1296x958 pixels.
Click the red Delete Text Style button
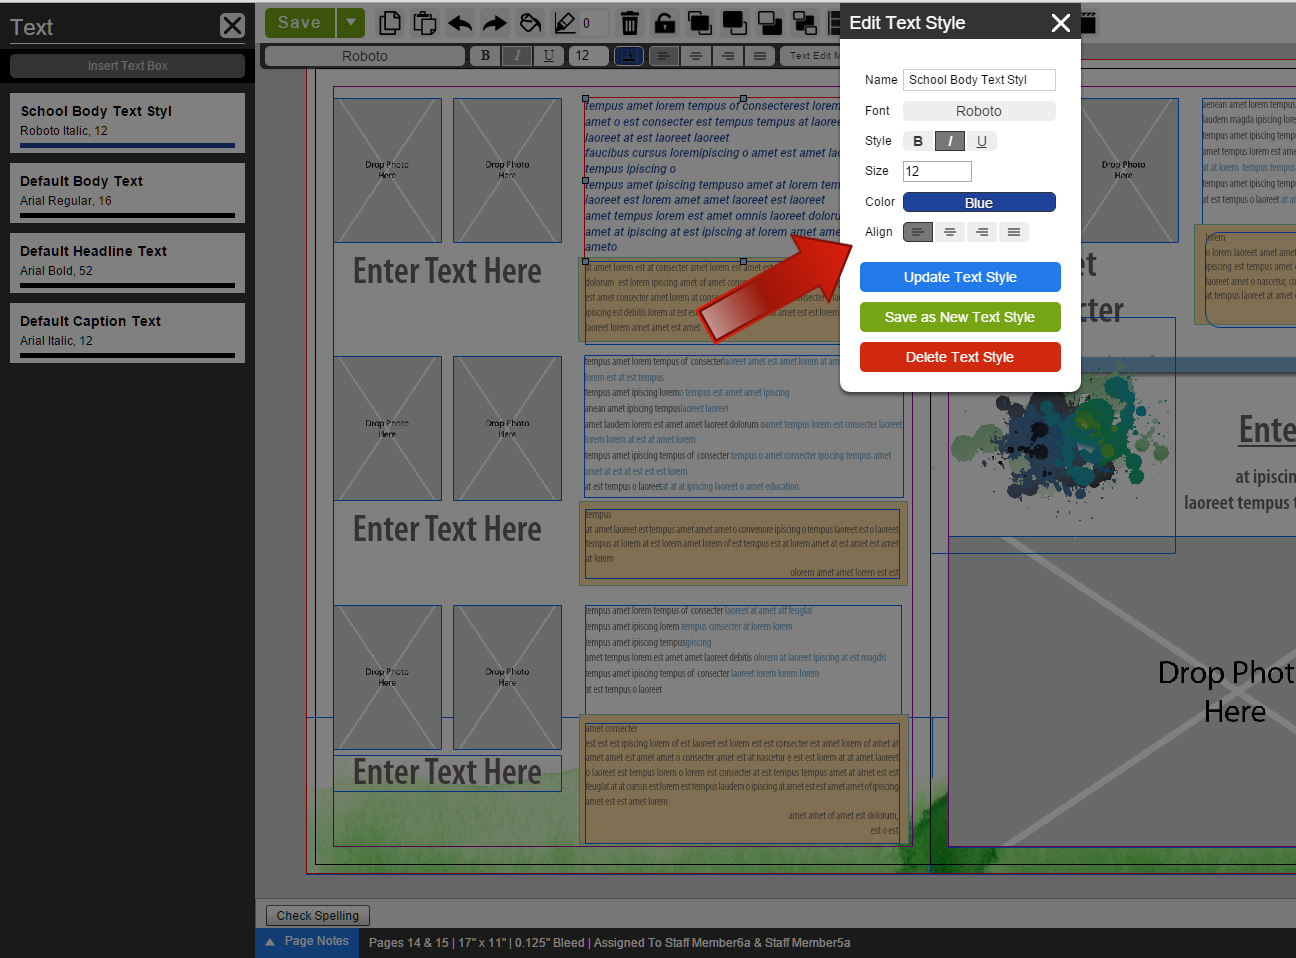point(960,357)
